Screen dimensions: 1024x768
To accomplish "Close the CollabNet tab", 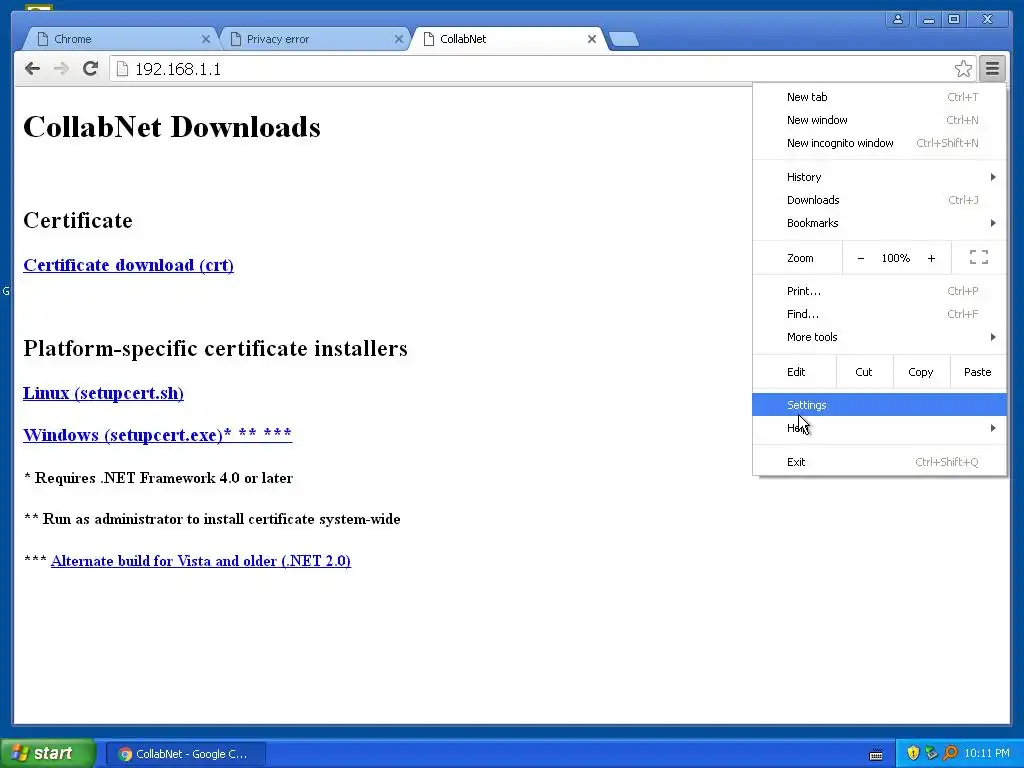I will (592, 39).
